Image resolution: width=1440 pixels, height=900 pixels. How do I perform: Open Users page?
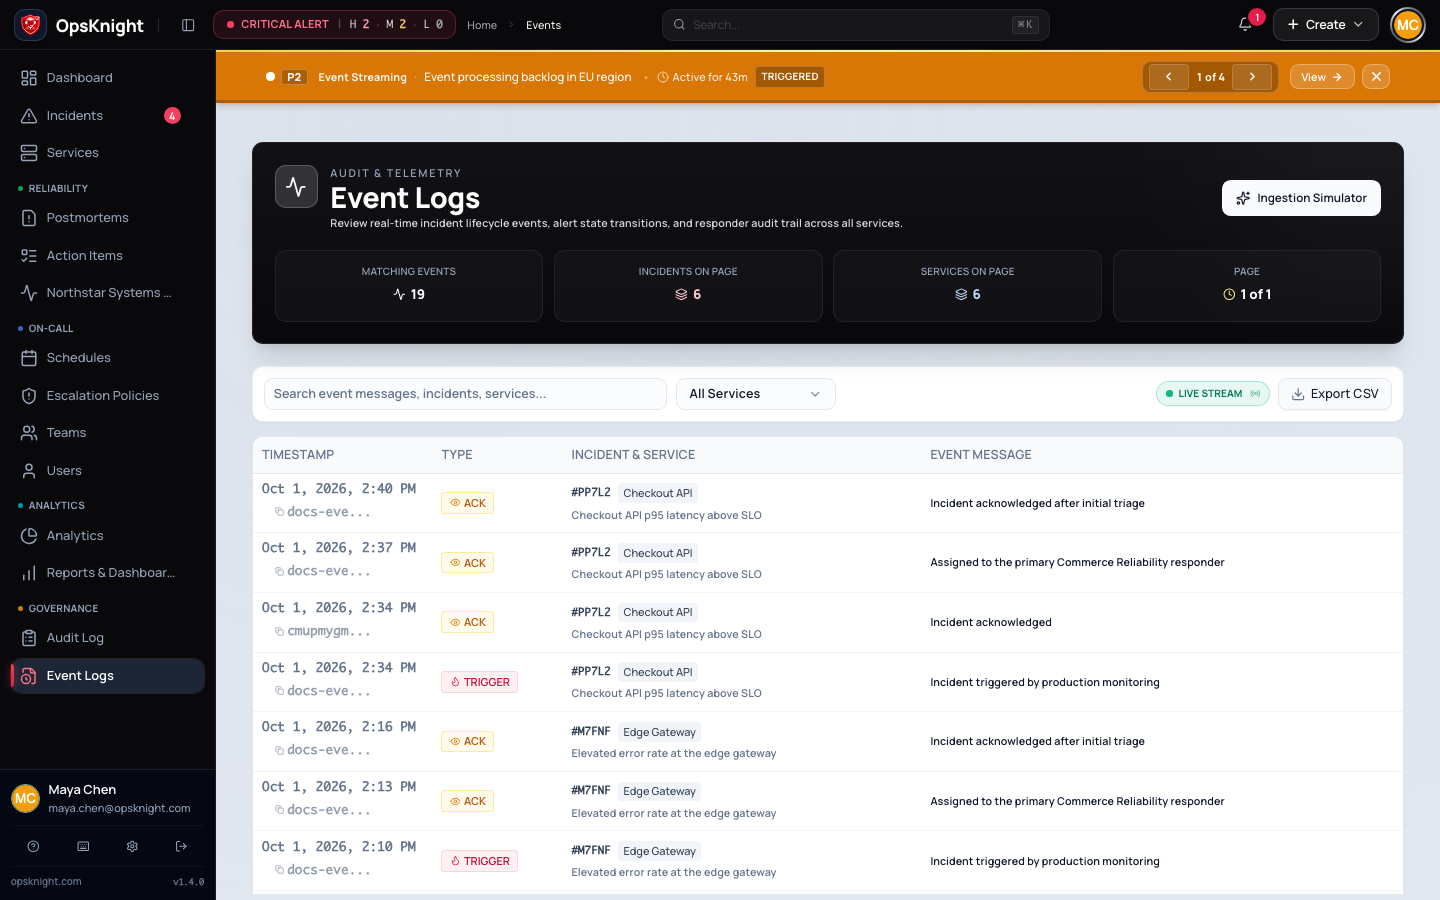[108, 471]
